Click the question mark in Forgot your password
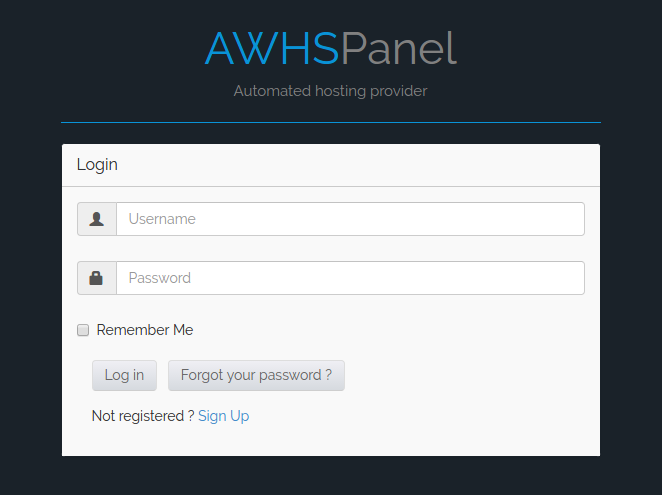662x495 pixels. tap(328, 375)
